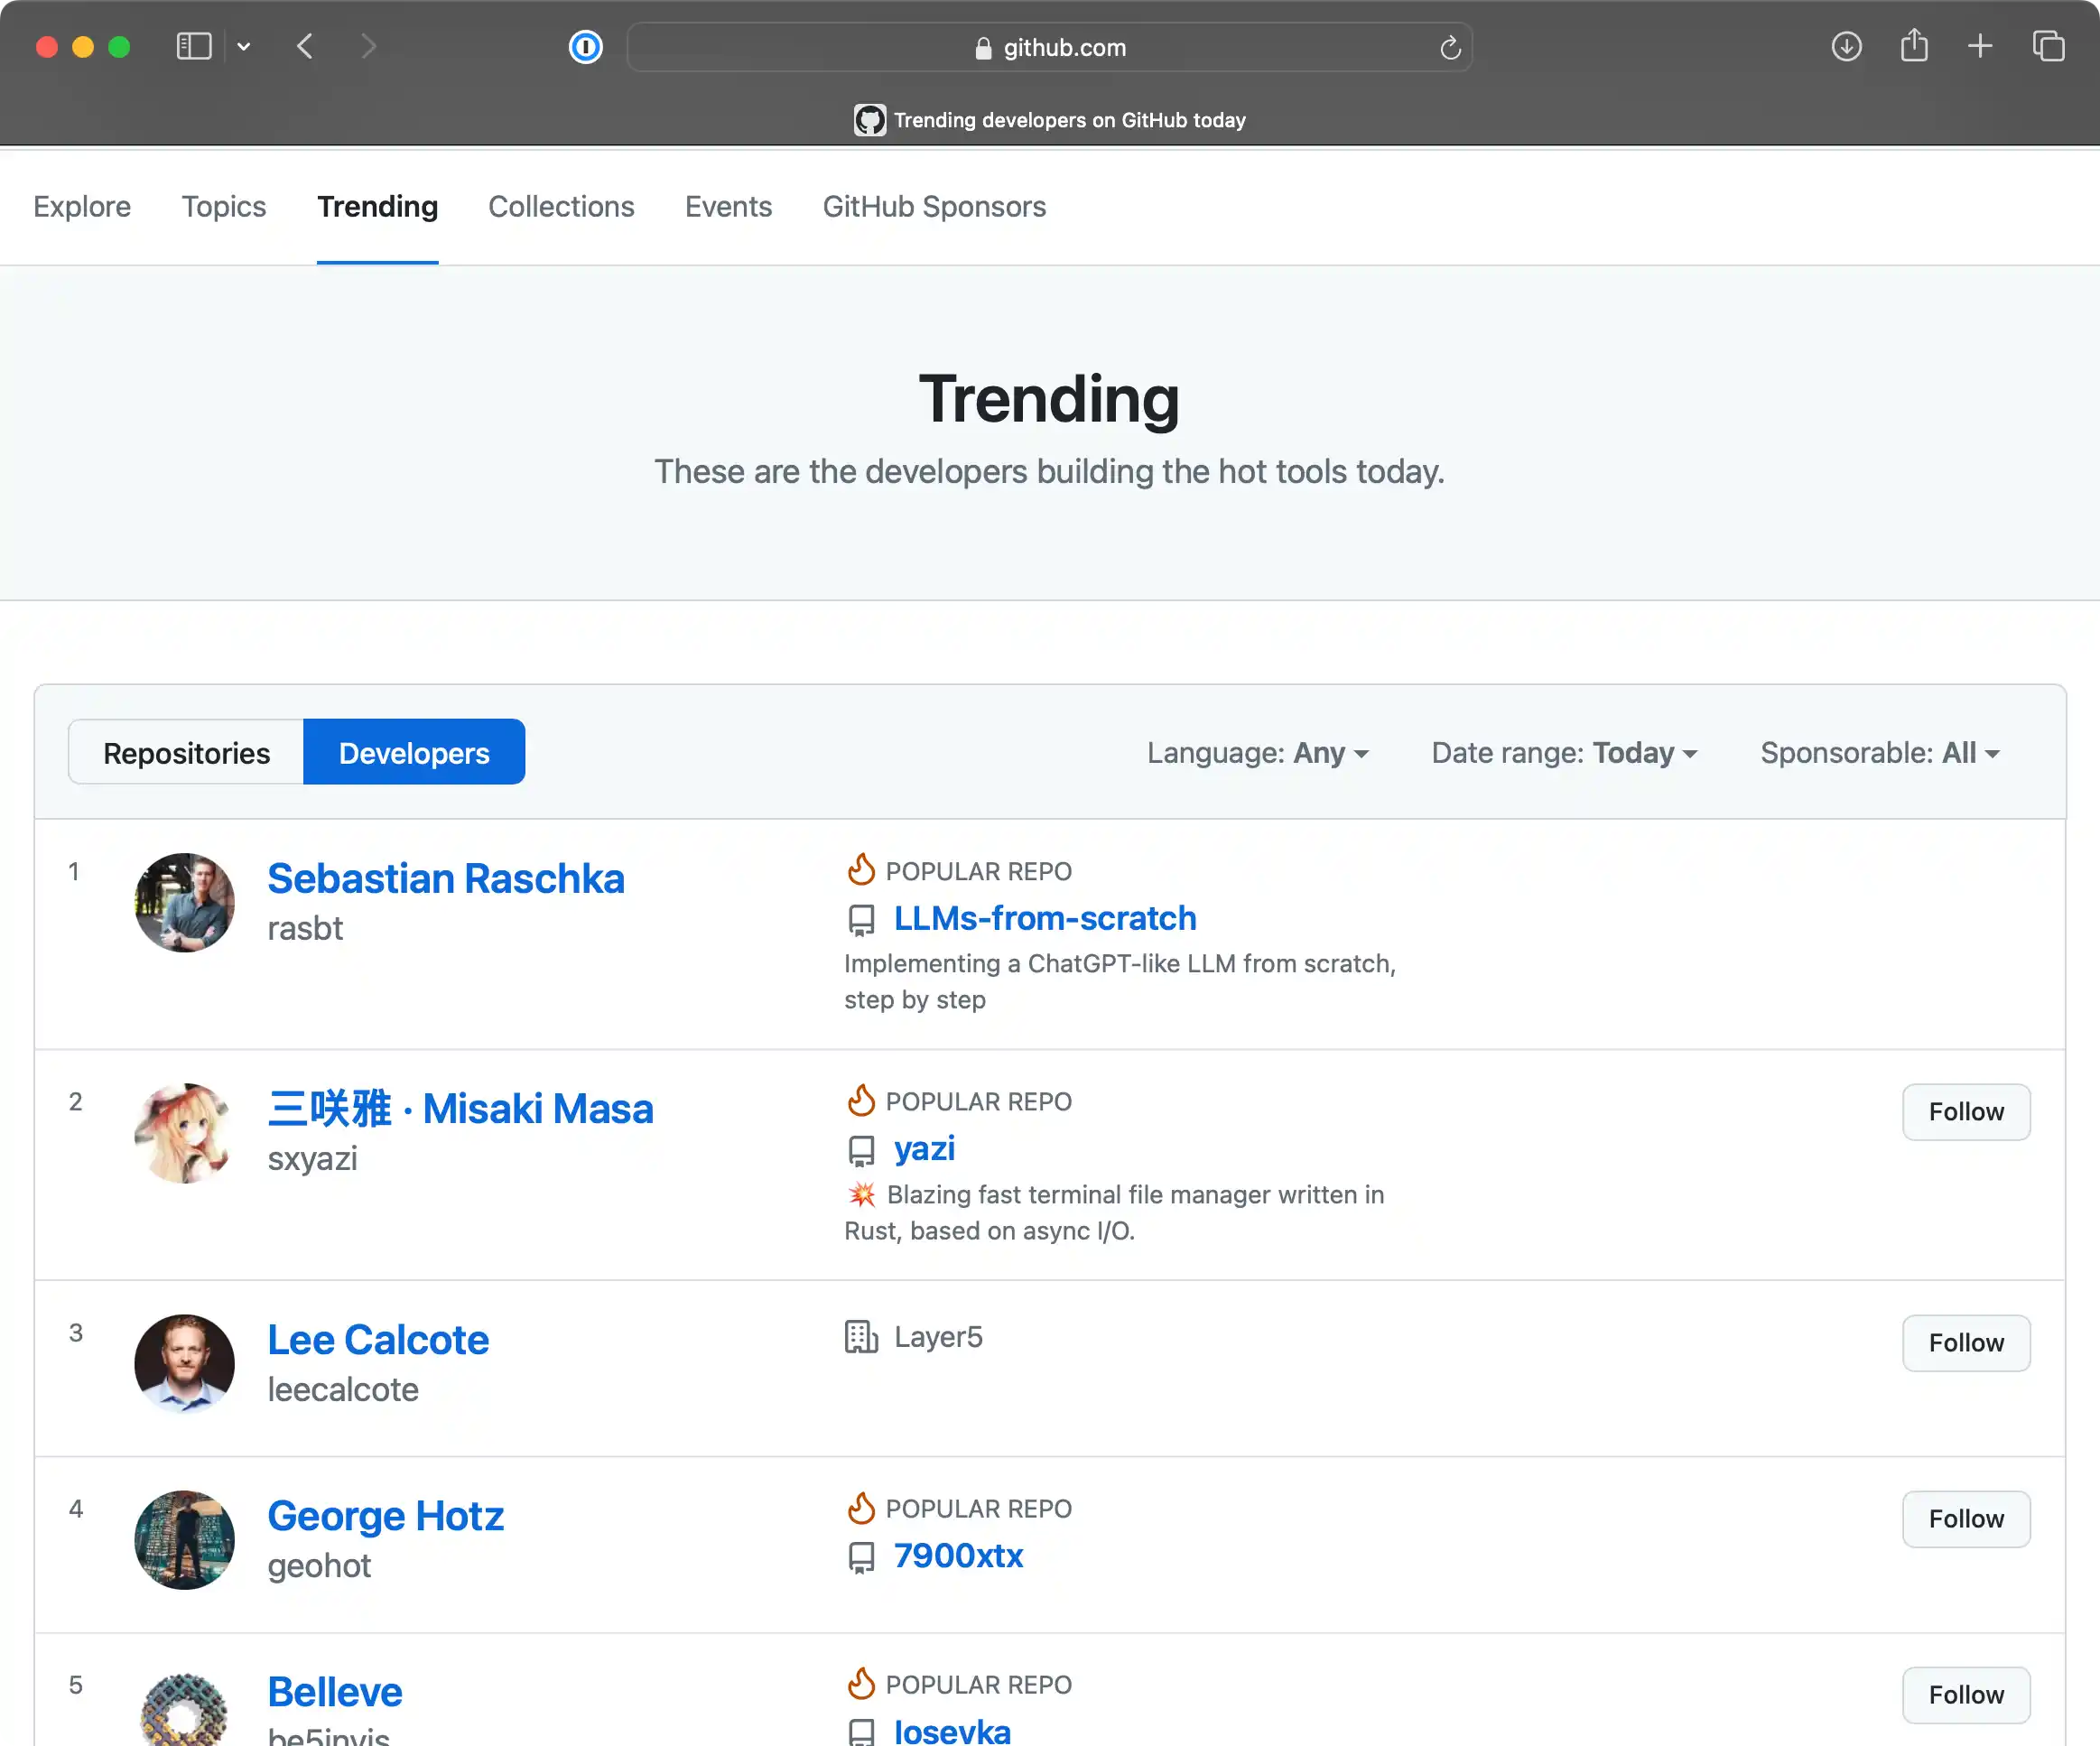Click Lee Calcote's avatar
This screenshot has width=2100, height=1746.
click(185, 1364)
